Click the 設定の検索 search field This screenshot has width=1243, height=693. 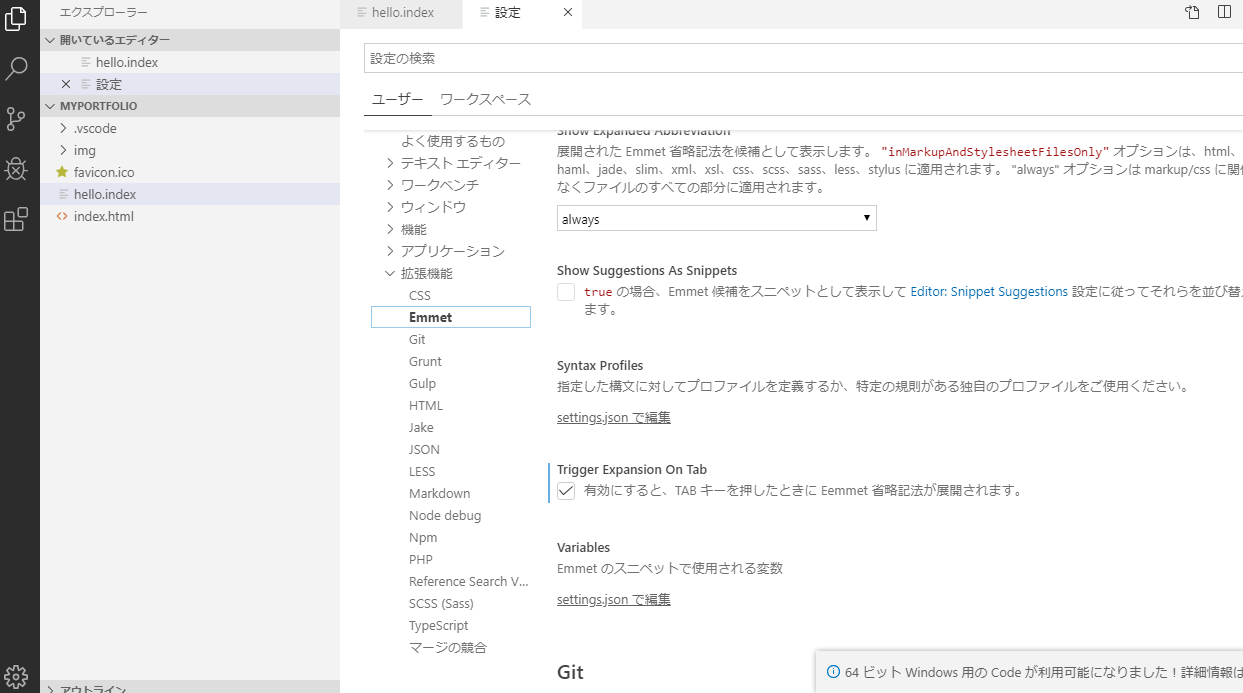pos(803,58)
